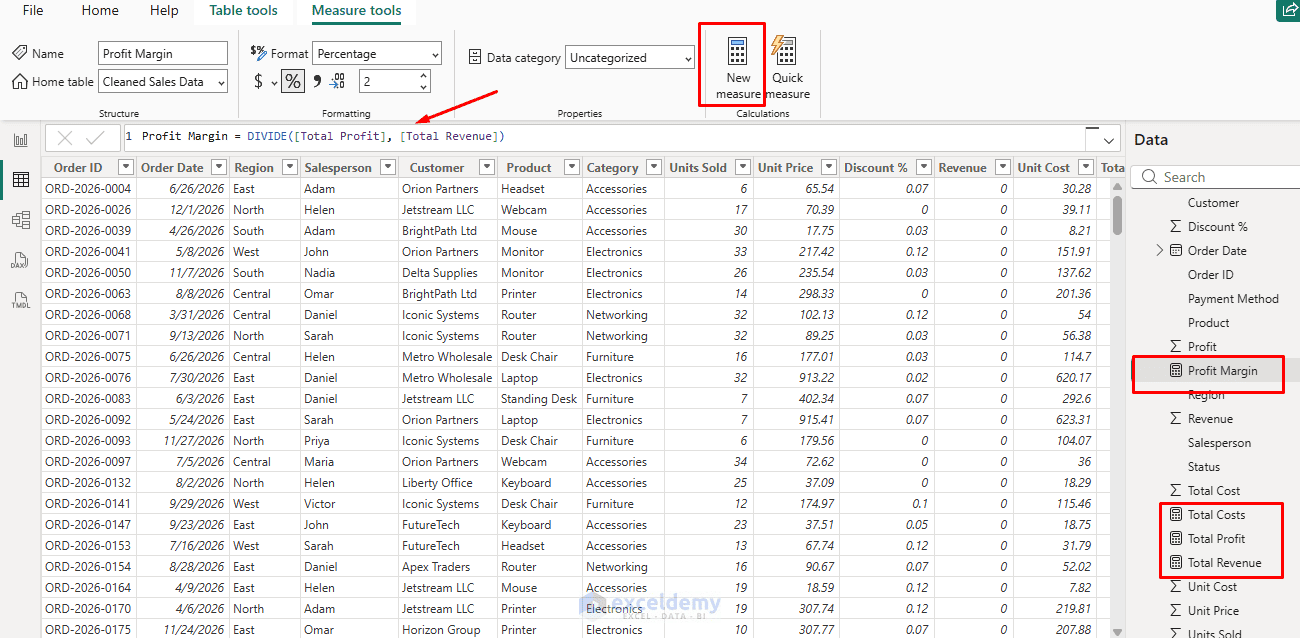Expand the Order Date hierarchy
The width and height of the screenshot is (1300, 638).
pyautogui.click(x=1160, y=251)
